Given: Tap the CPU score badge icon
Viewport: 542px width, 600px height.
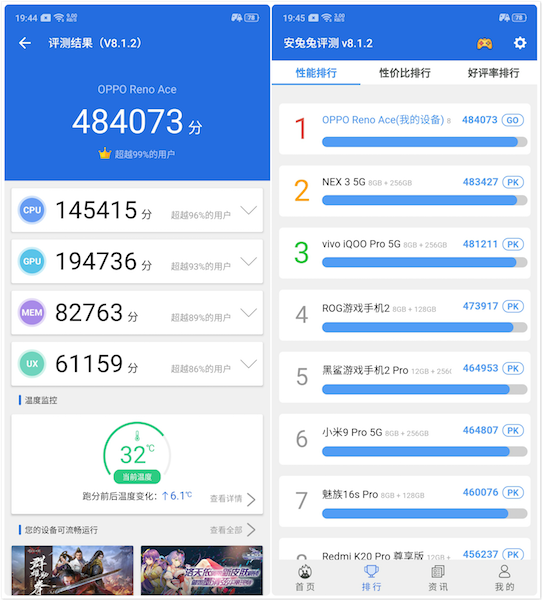Looking at the screenshot, I should pos(32,210).
